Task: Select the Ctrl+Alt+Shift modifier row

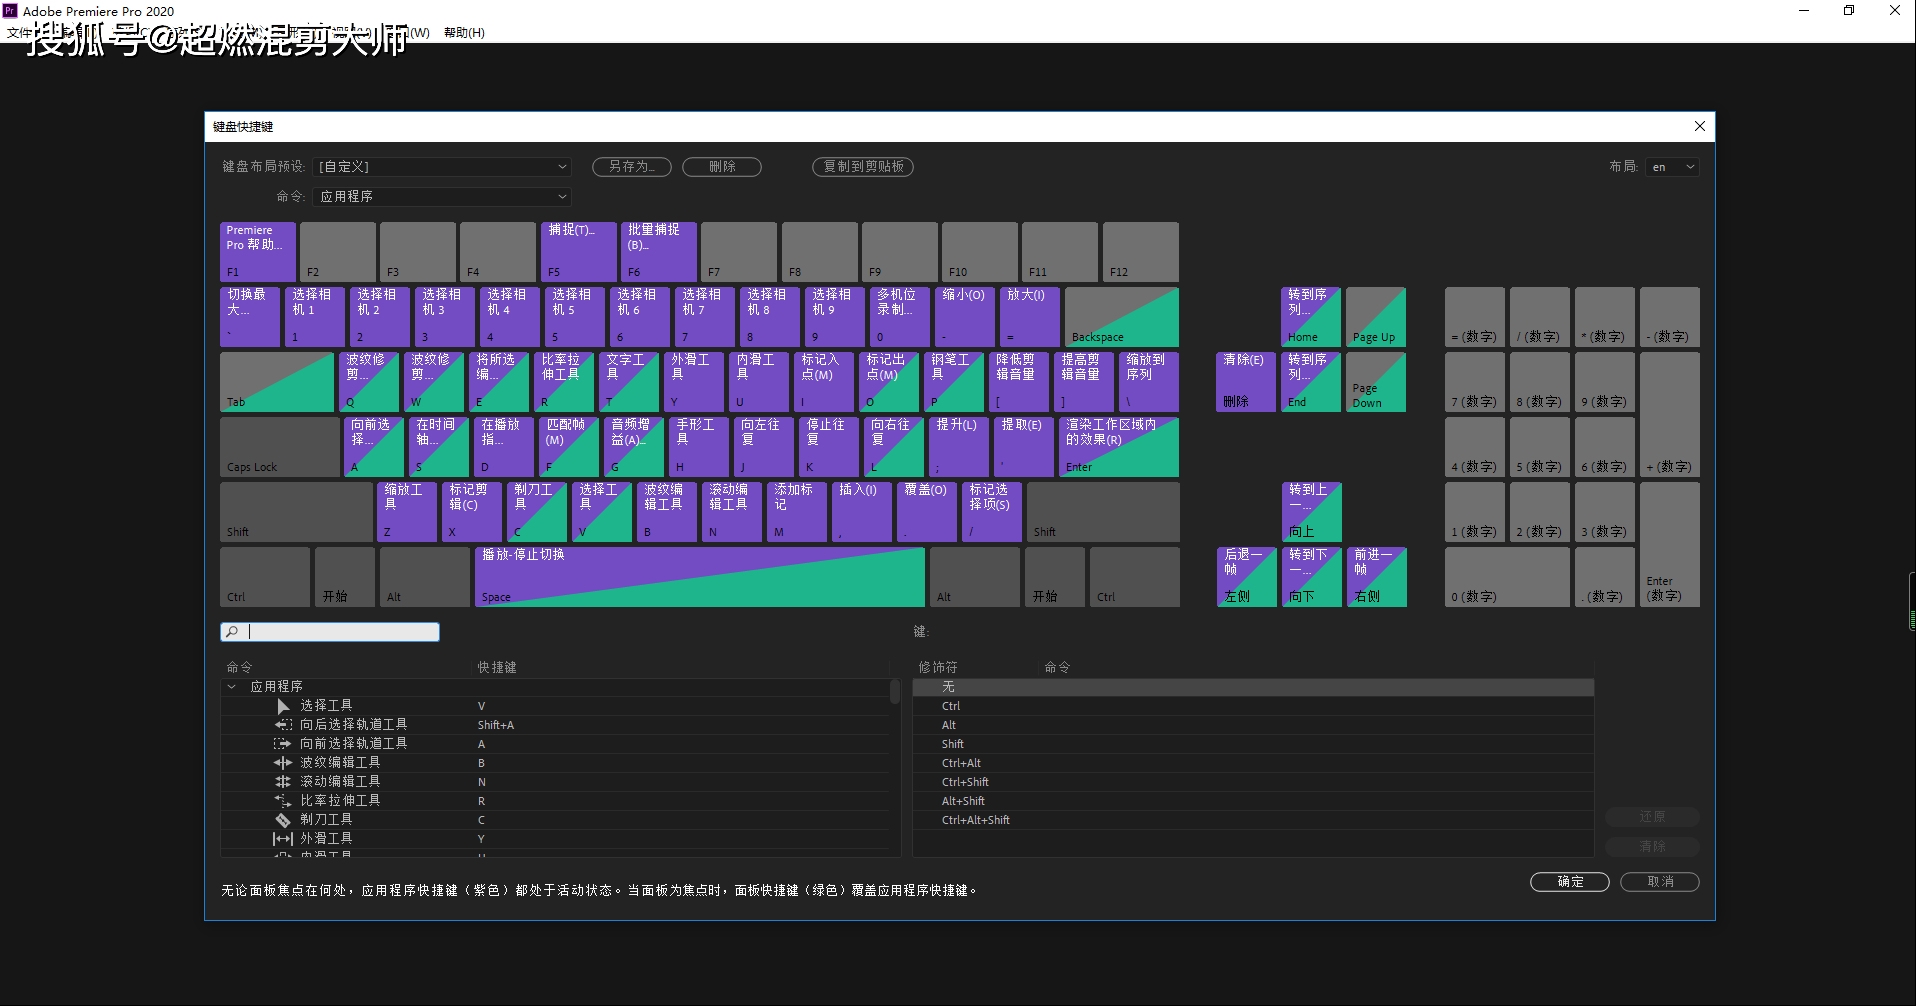Action: tap(1253, 820)
